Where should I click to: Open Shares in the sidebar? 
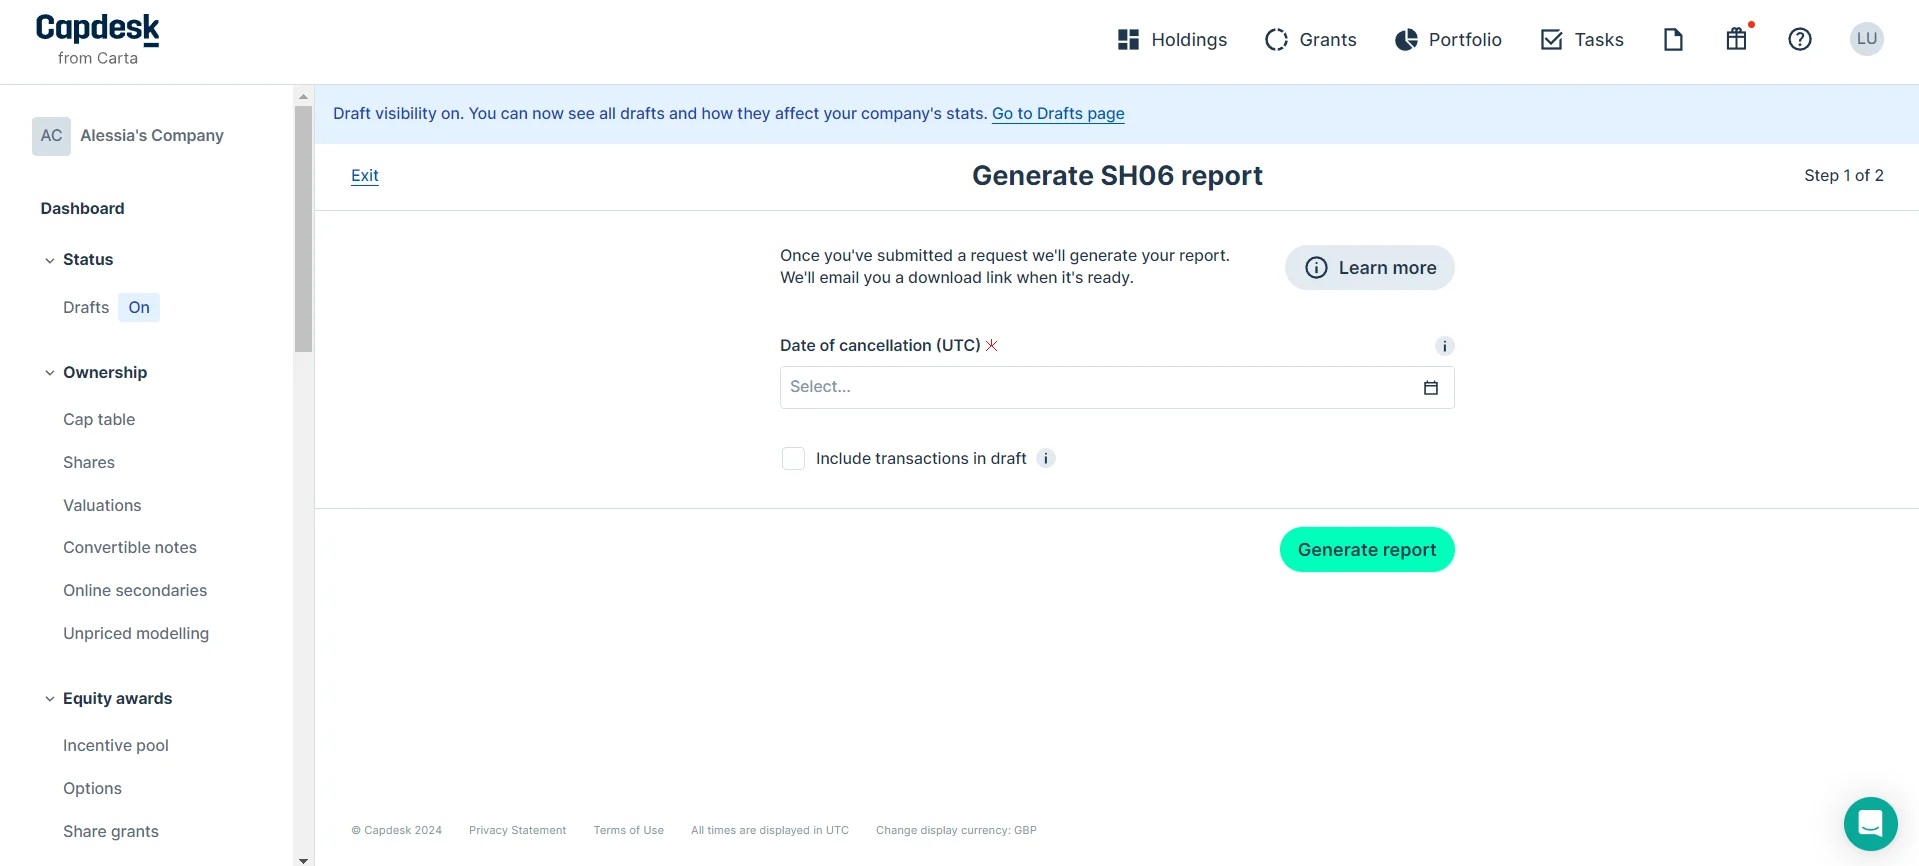tap(89, 463)
